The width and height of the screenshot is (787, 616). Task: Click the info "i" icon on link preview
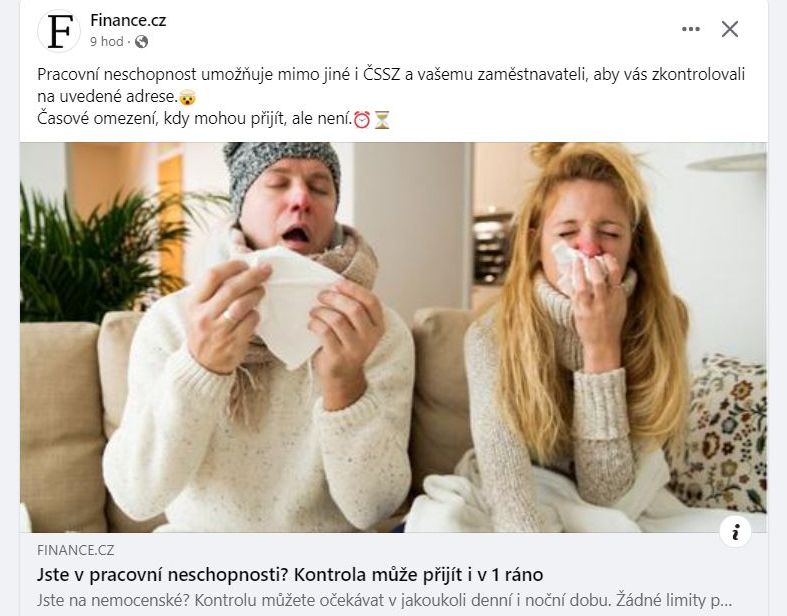point(735,531)
